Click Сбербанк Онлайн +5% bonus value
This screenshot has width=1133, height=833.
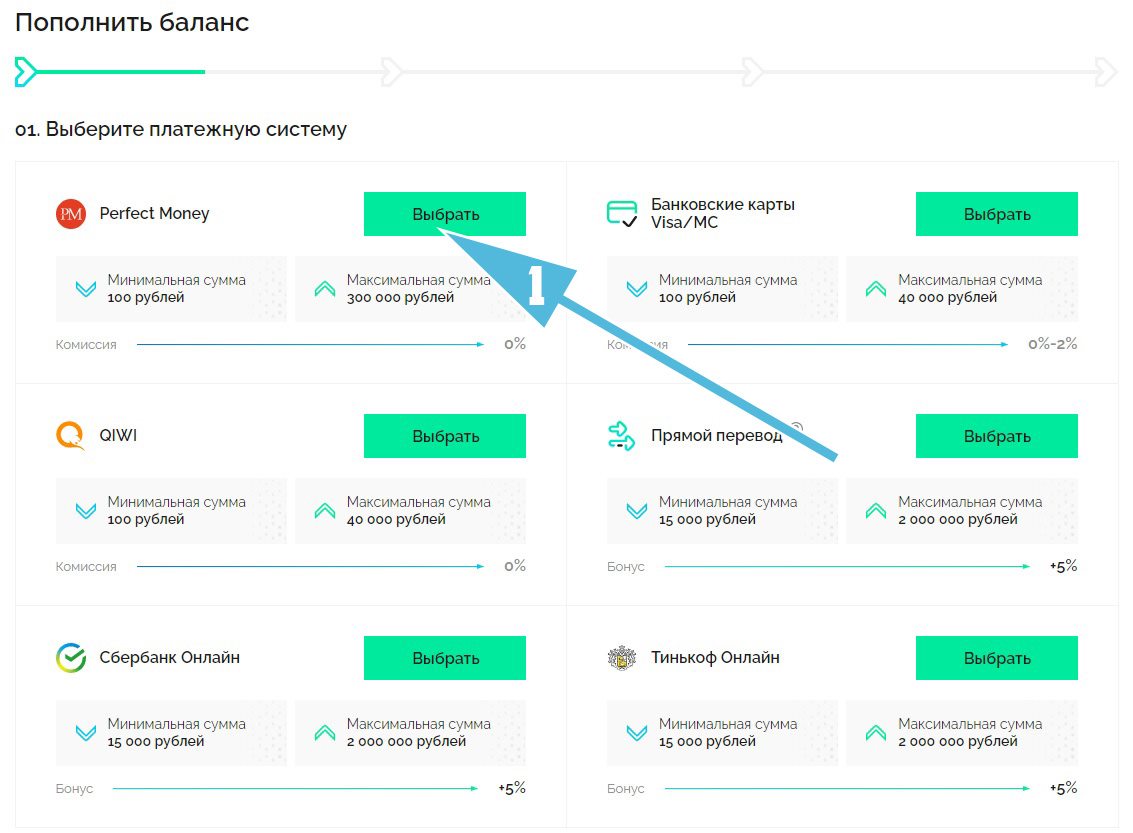[x=512, y=787]
